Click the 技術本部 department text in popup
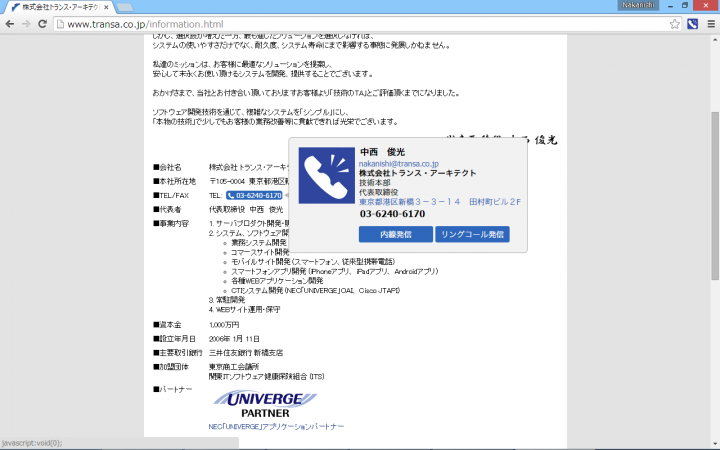 tap(375, 182)
